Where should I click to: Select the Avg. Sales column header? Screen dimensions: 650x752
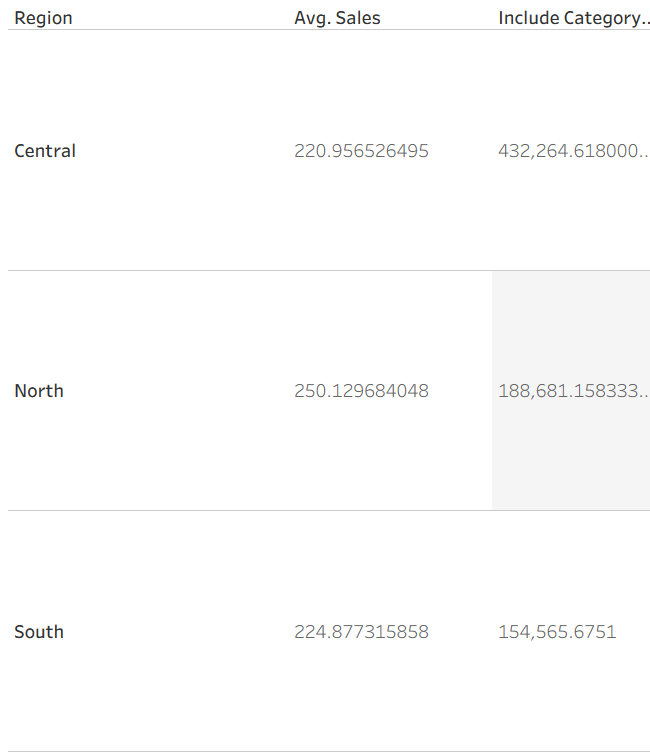(337, 18)
